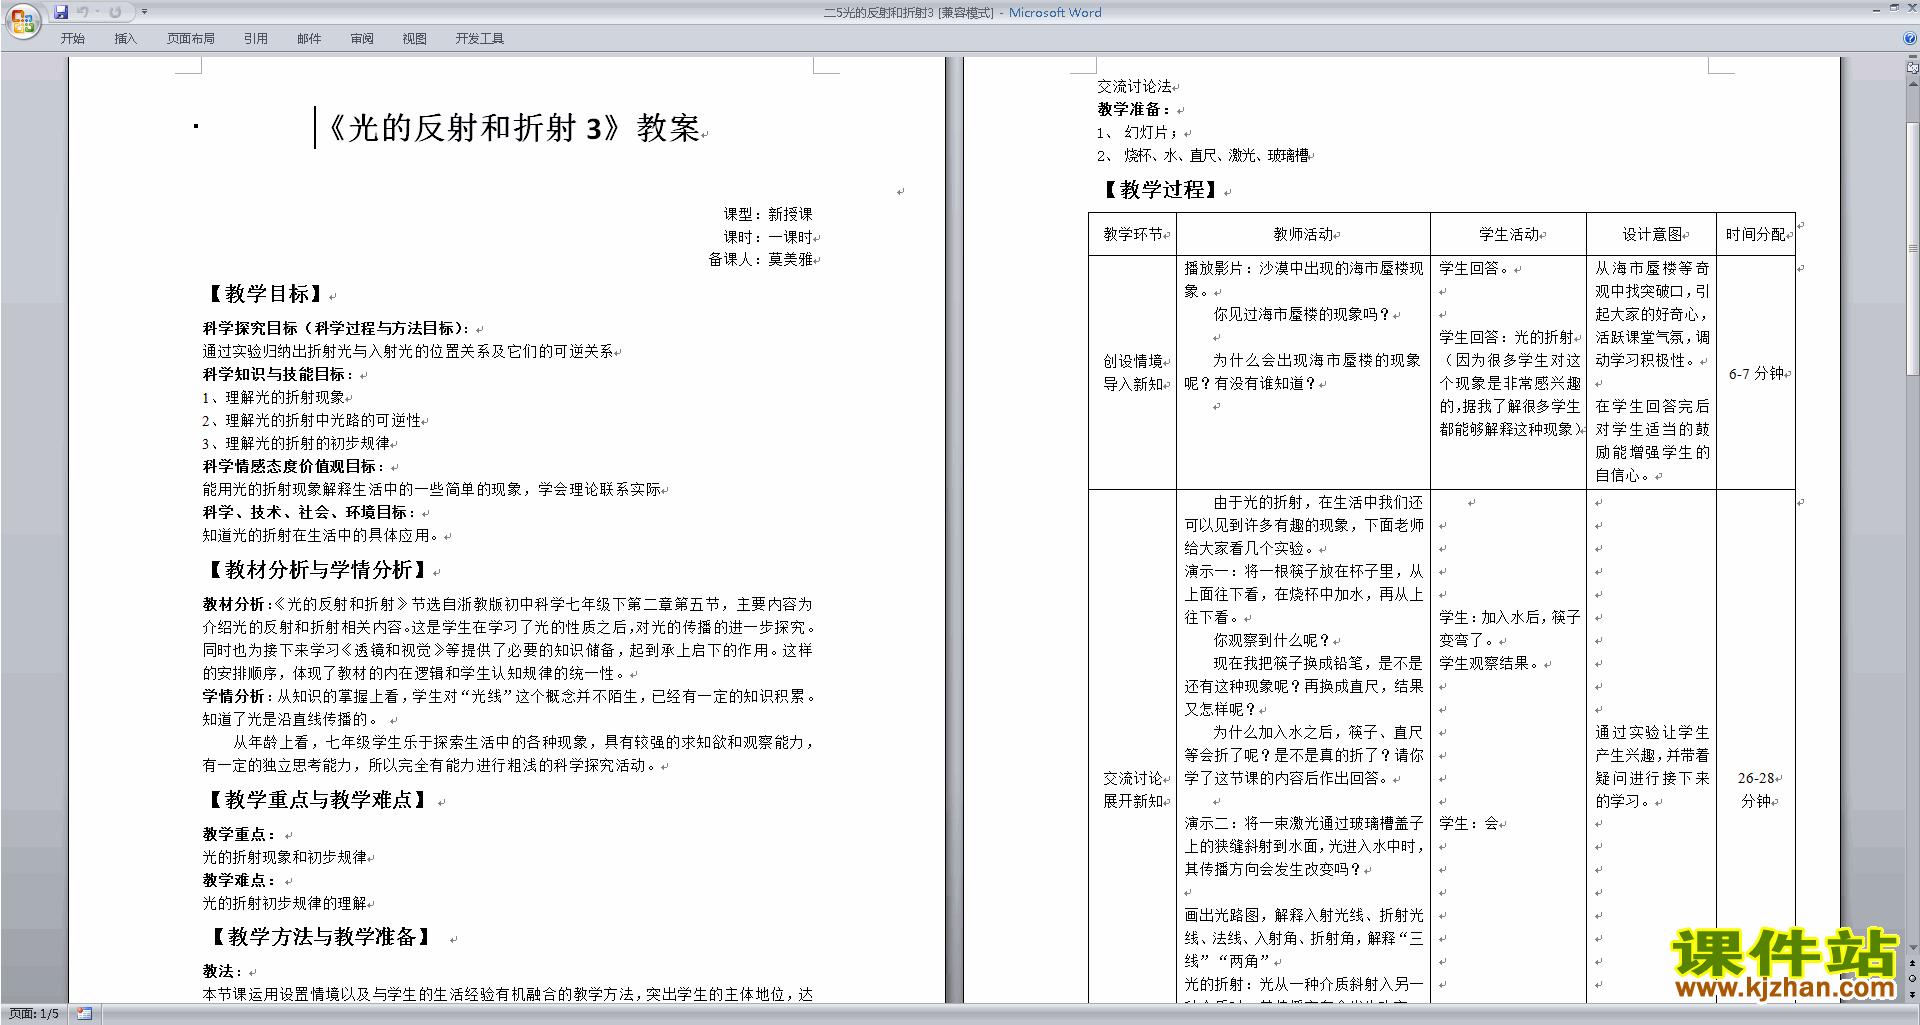This screenshot has height=1025, width=1920.
Task: Open the Select Browse Object round button
Action: [x=1913, y=978]
